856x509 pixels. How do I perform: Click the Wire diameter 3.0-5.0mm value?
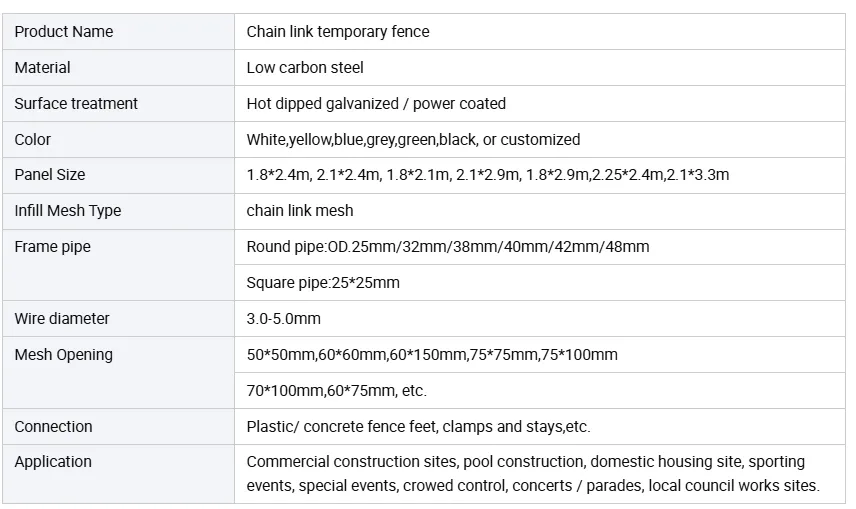pos(283,319)
